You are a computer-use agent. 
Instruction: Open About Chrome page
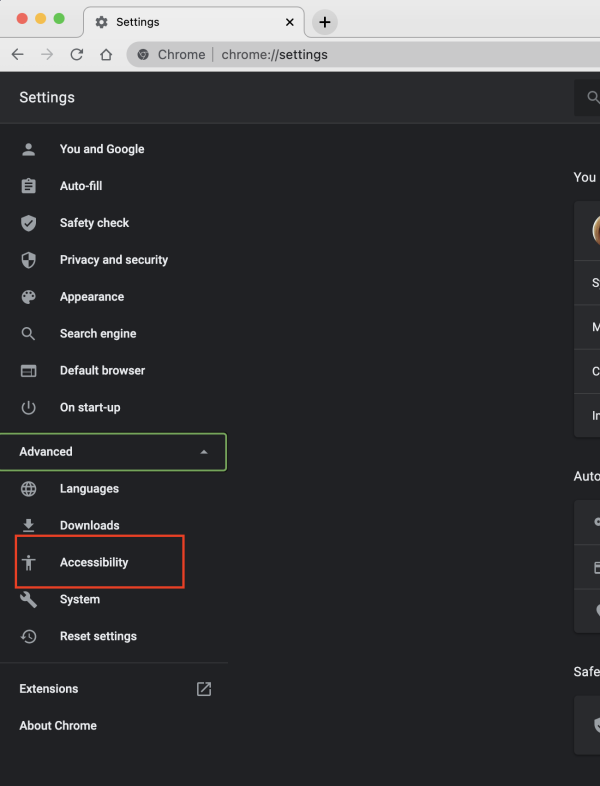tap(58, 726)
